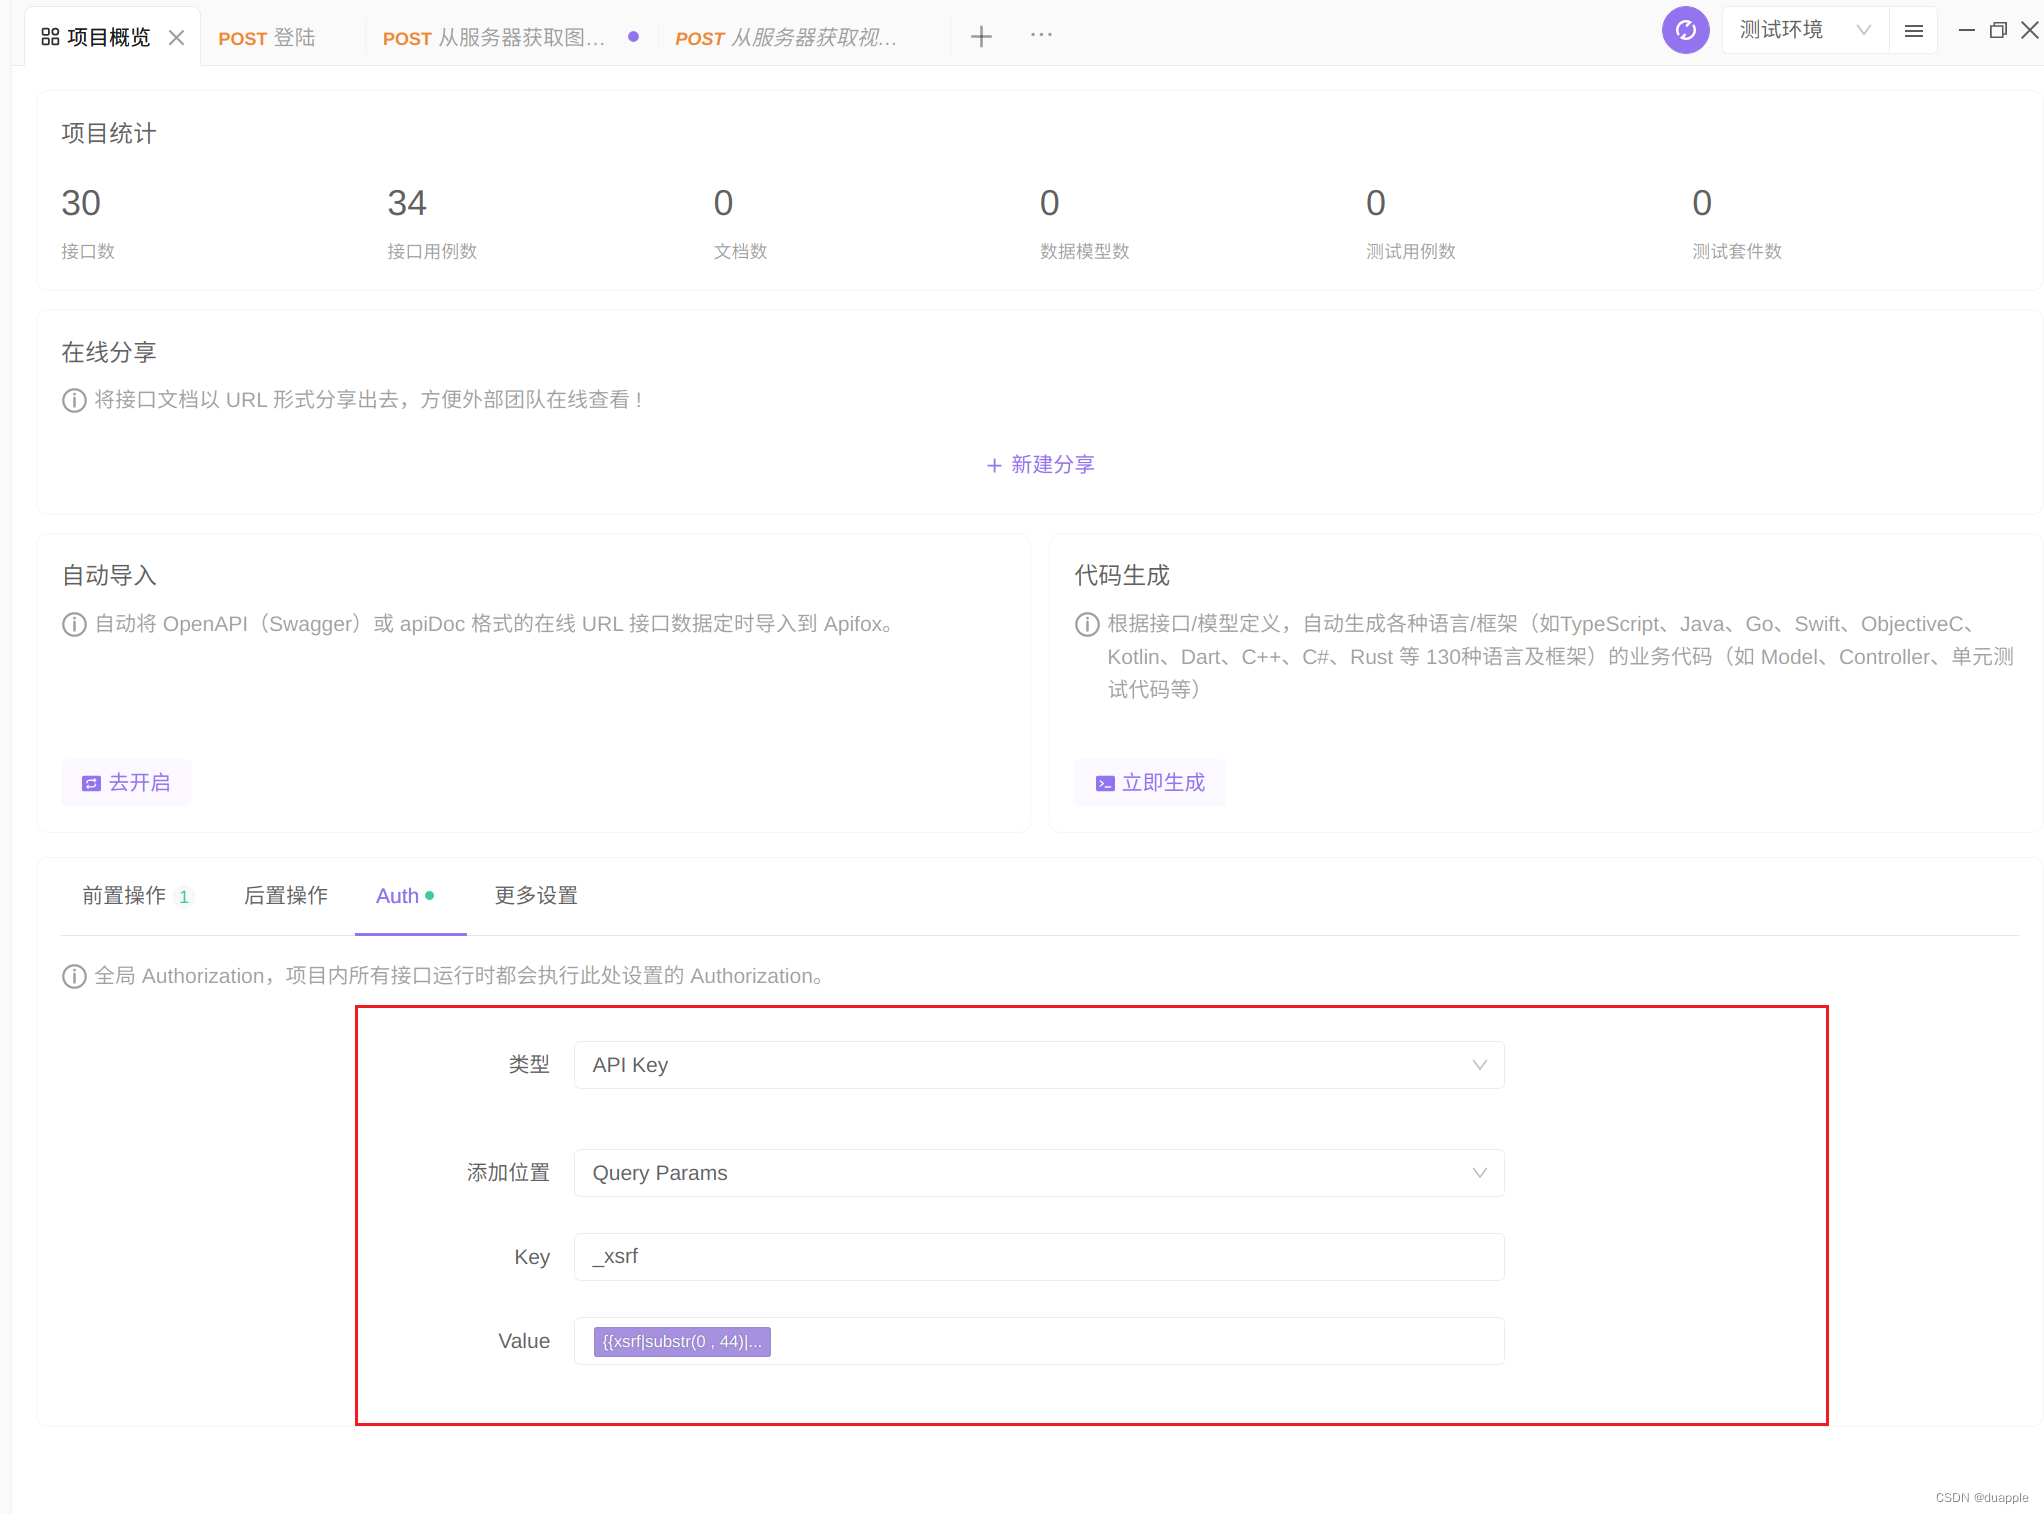This screenshot has height=1514, width=2044.
Task: Switch to the 后置操作 tab
Action: 286,896
